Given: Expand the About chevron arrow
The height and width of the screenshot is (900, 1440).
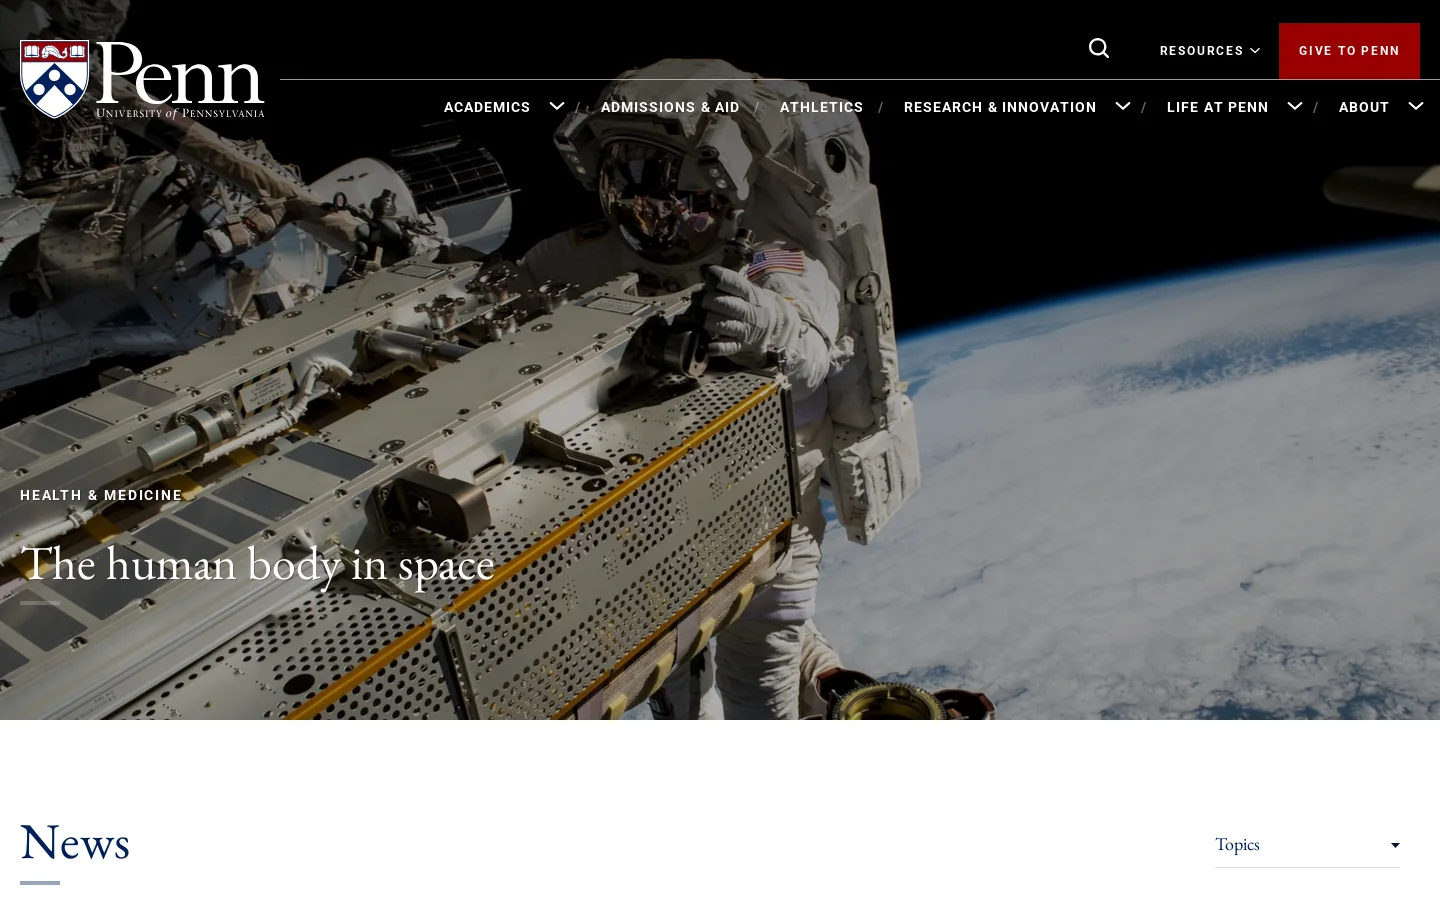Looking at the screenshot, I should click(1416, 106).
